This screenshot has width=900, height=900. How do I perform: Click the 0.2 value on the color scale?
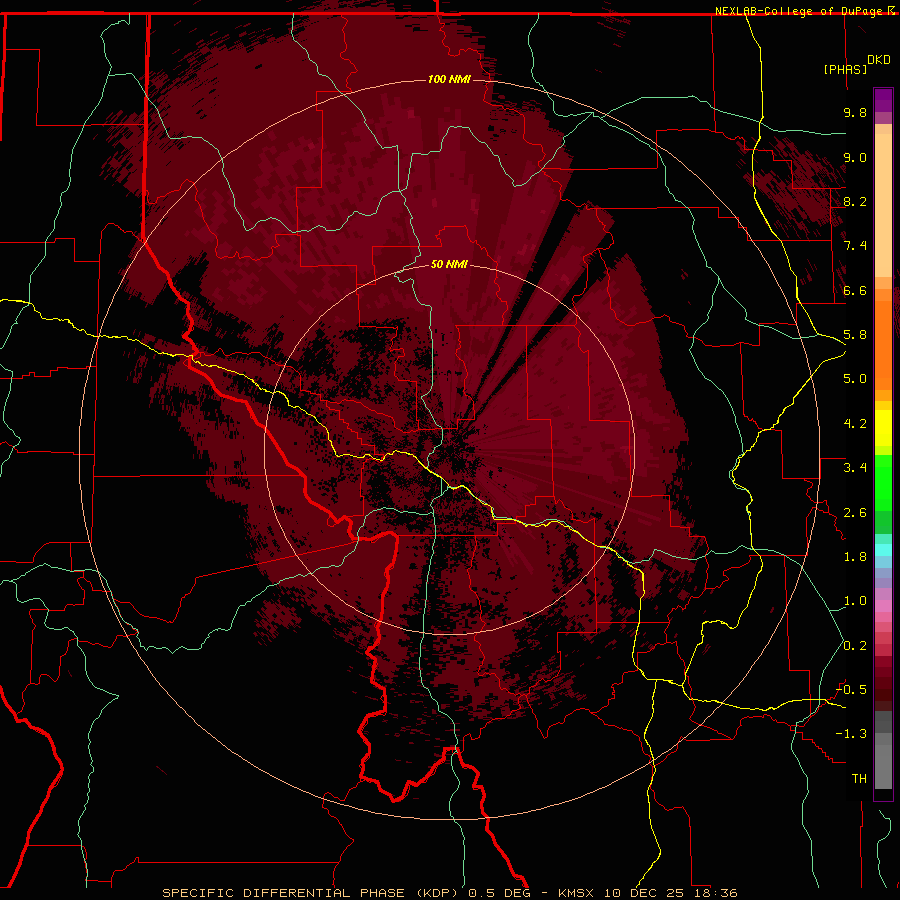(x=855, y=646)
